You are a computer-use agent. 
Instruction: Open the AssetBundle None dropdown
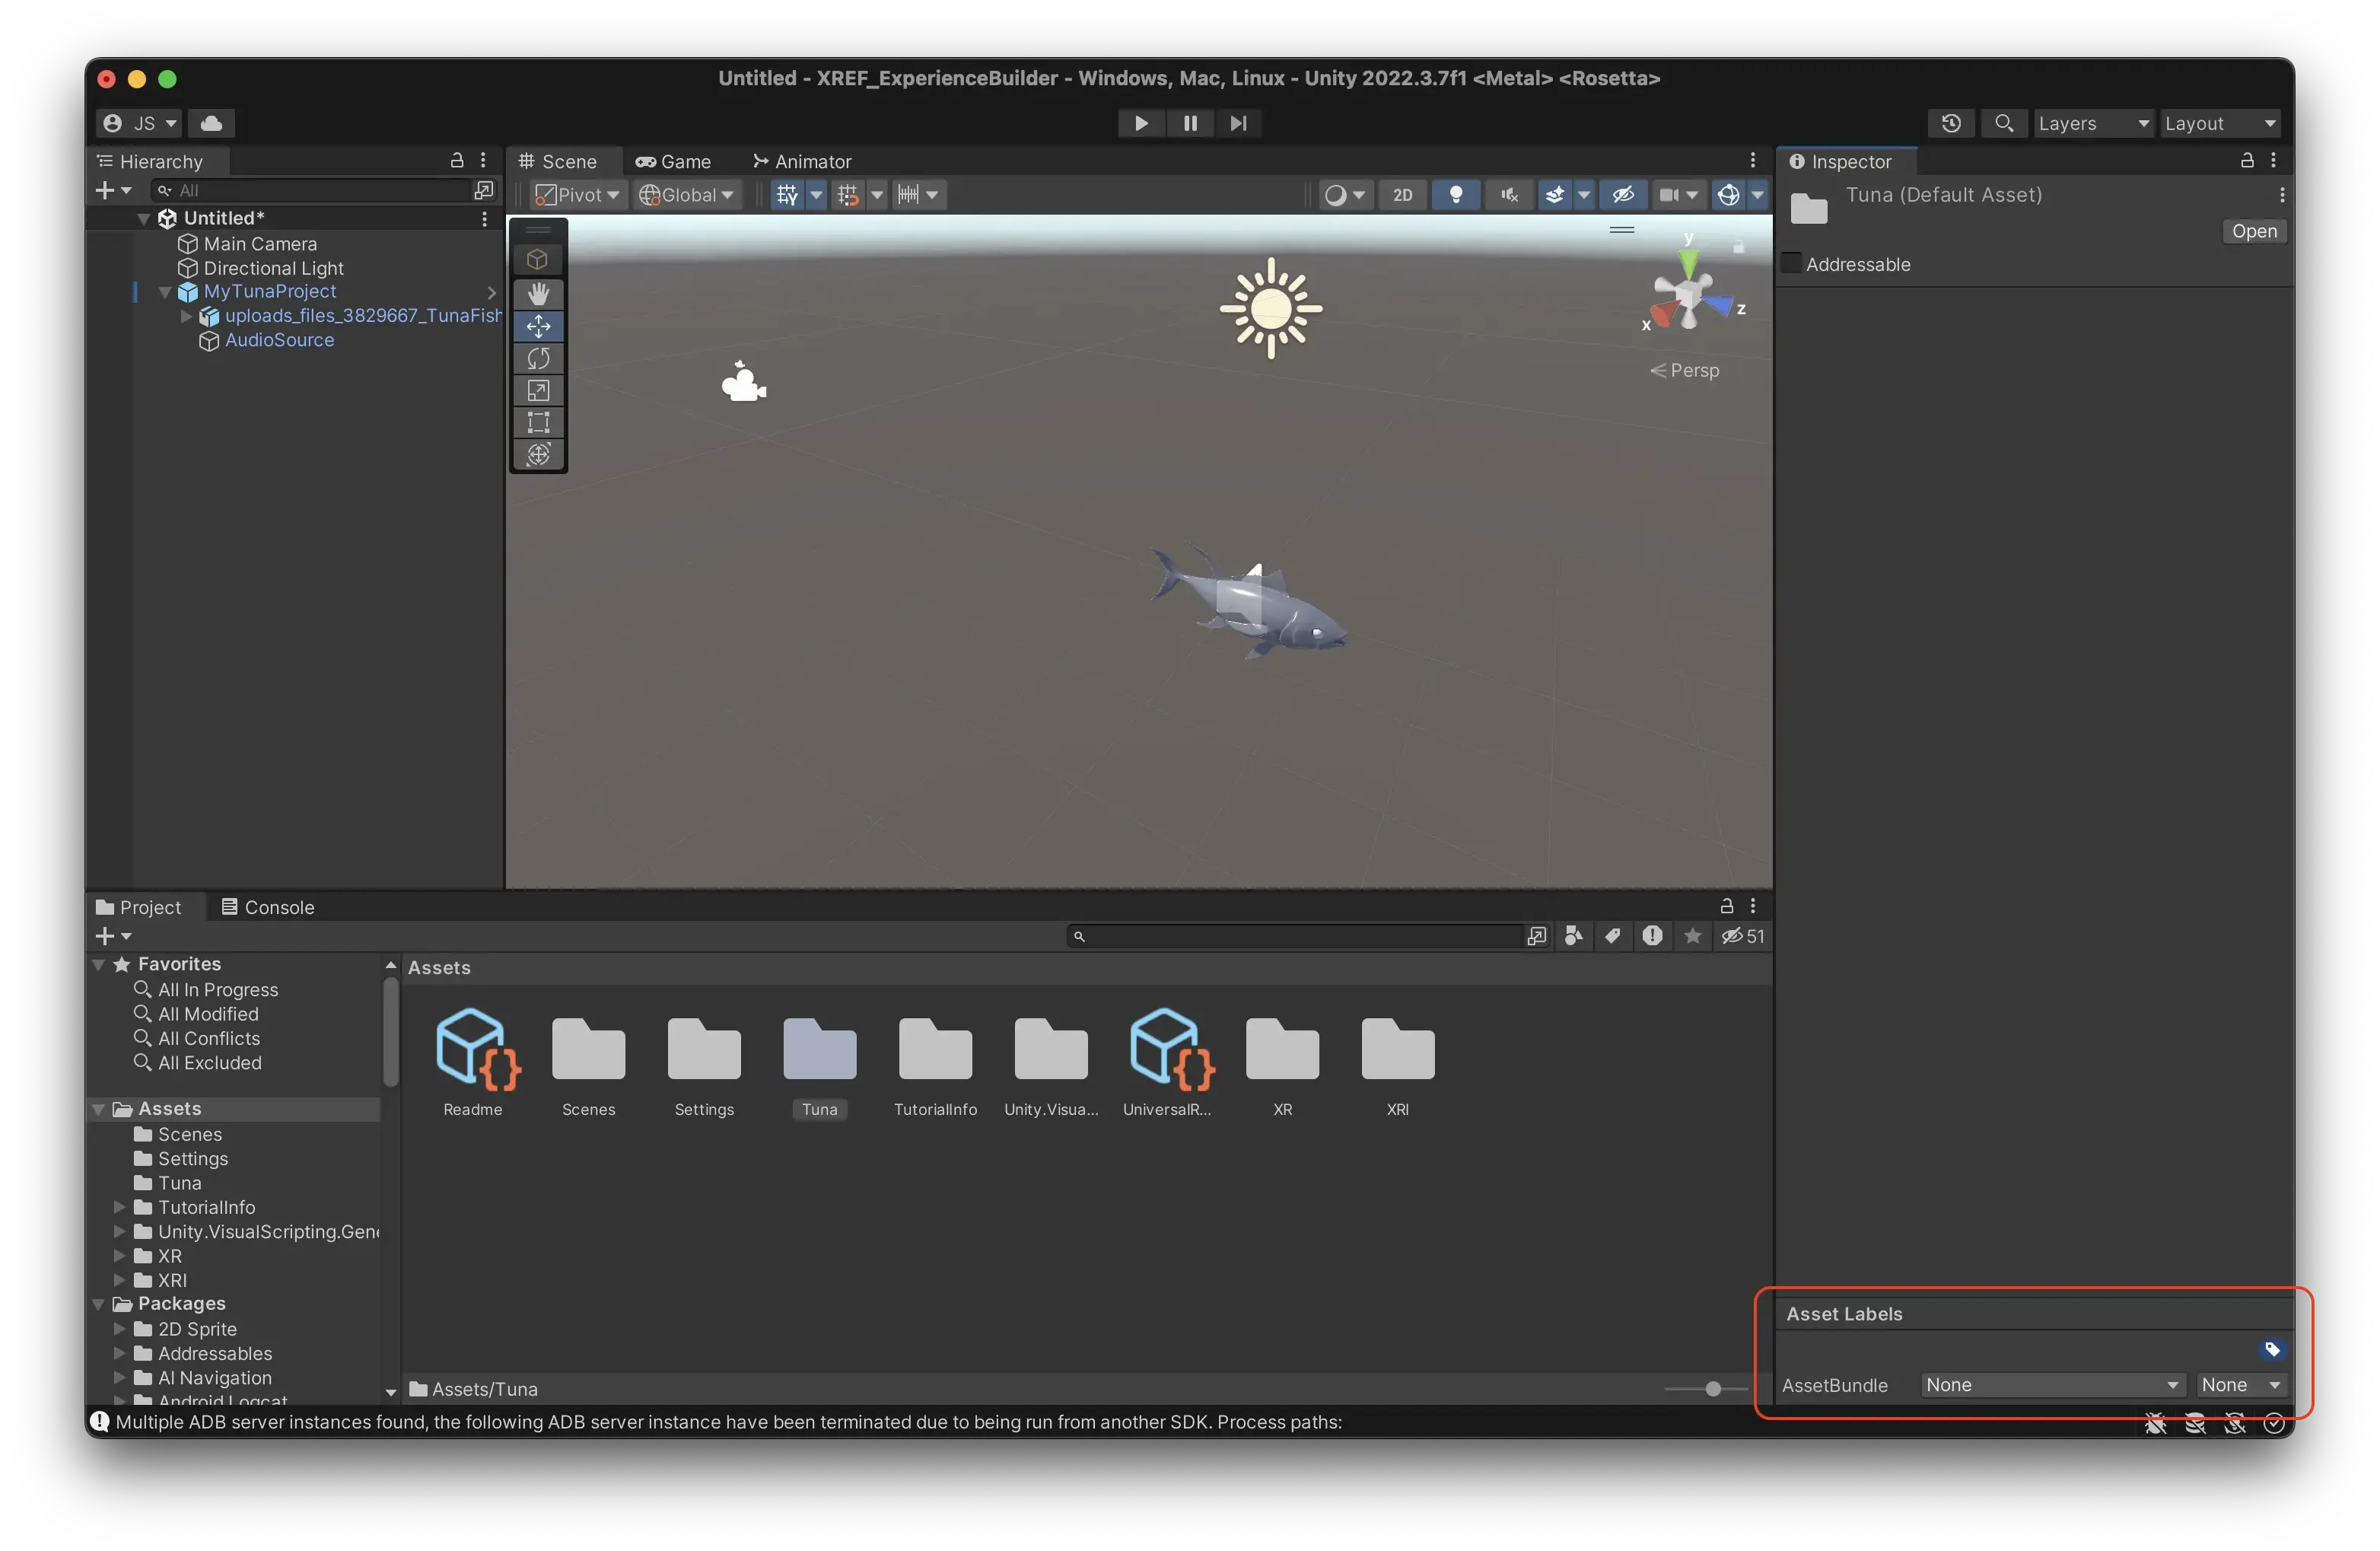2050,1385
